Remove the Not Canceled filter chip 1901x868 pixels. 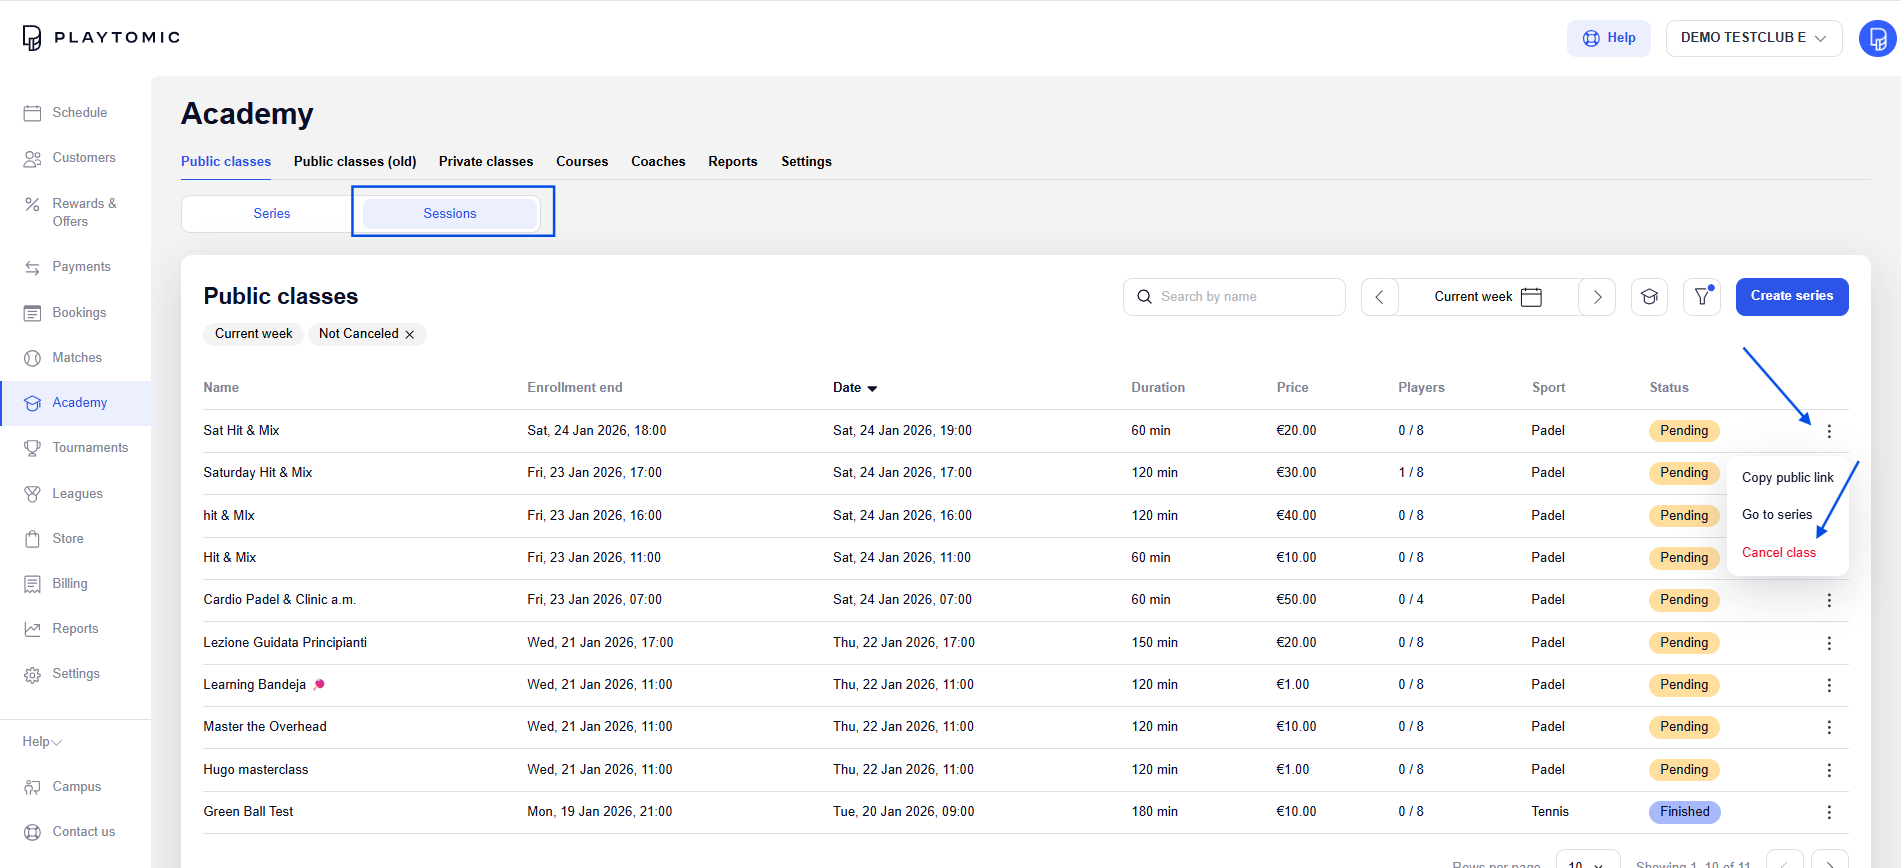(x=410, y=335)
